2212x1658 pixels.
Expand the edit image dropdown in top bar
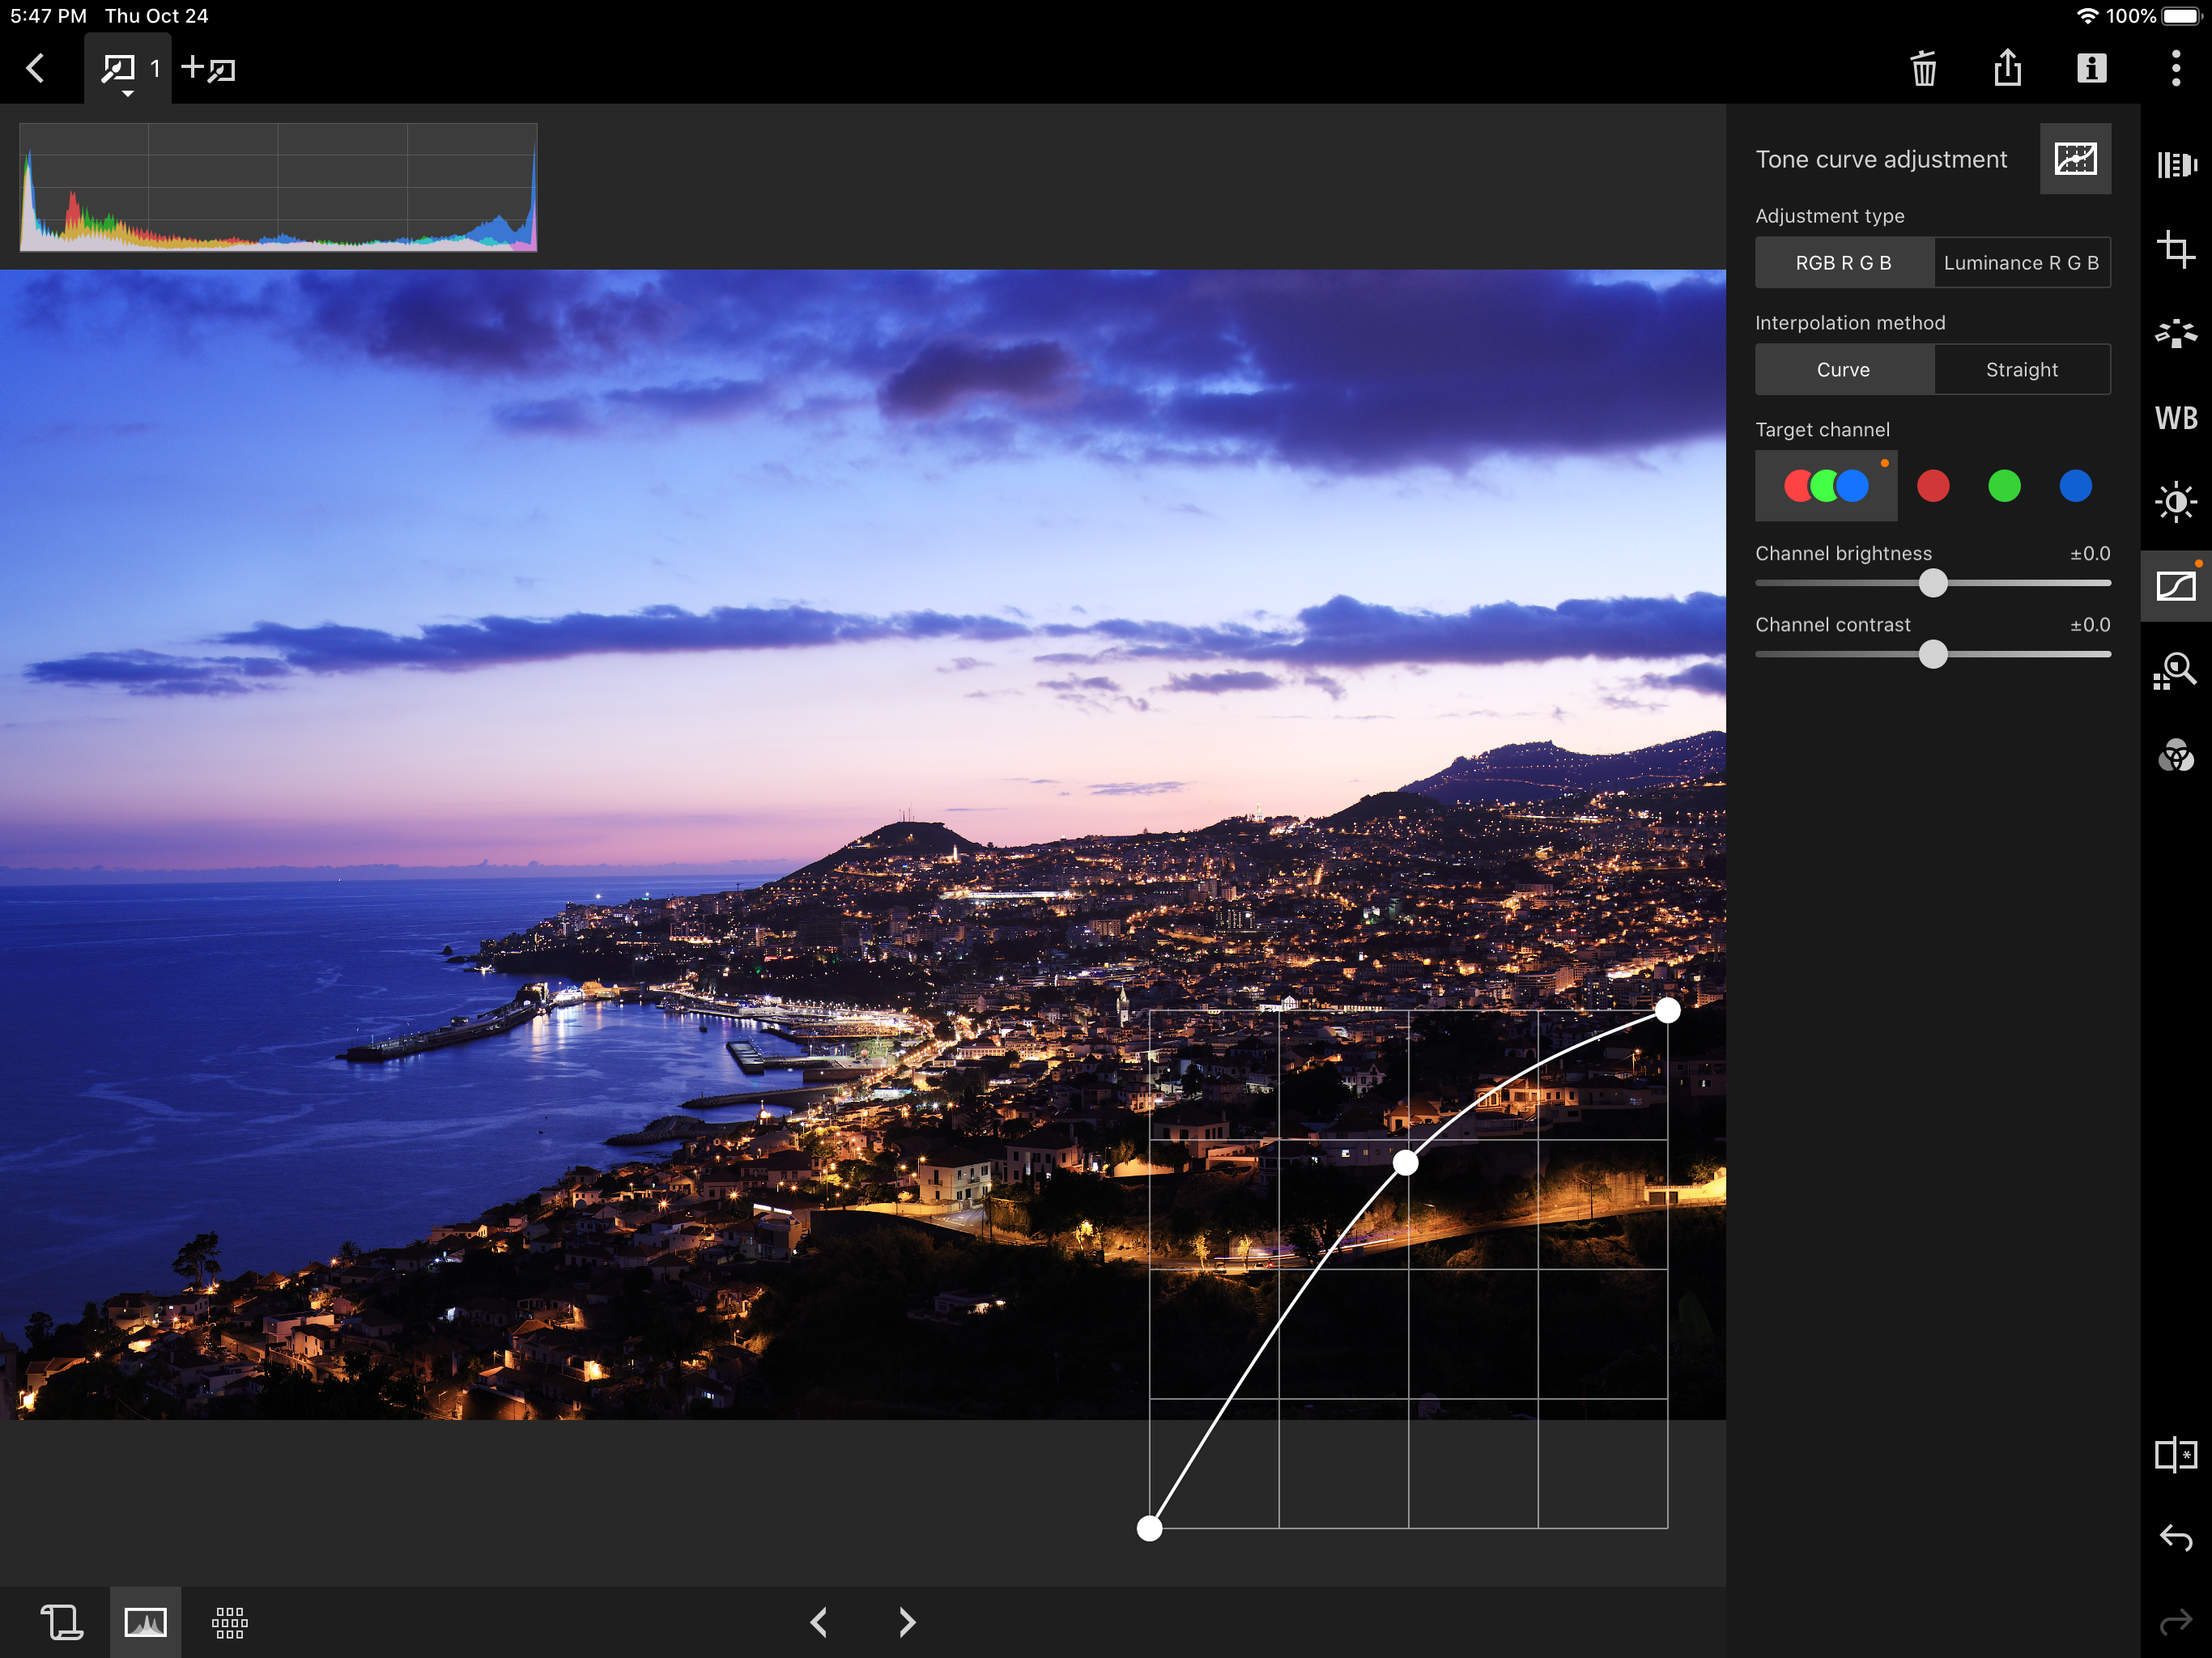point(127,72)
